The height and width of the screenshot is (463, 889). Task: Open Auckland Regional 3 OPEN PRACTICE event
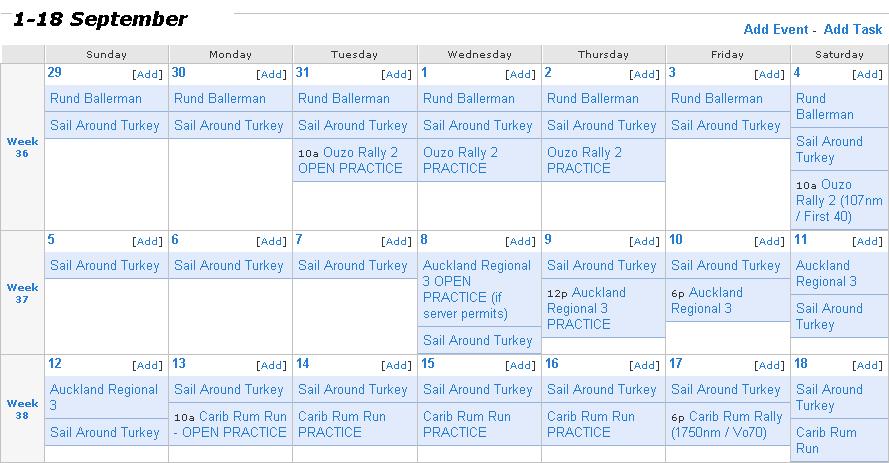pyautogui.click(x=476, y=289)
